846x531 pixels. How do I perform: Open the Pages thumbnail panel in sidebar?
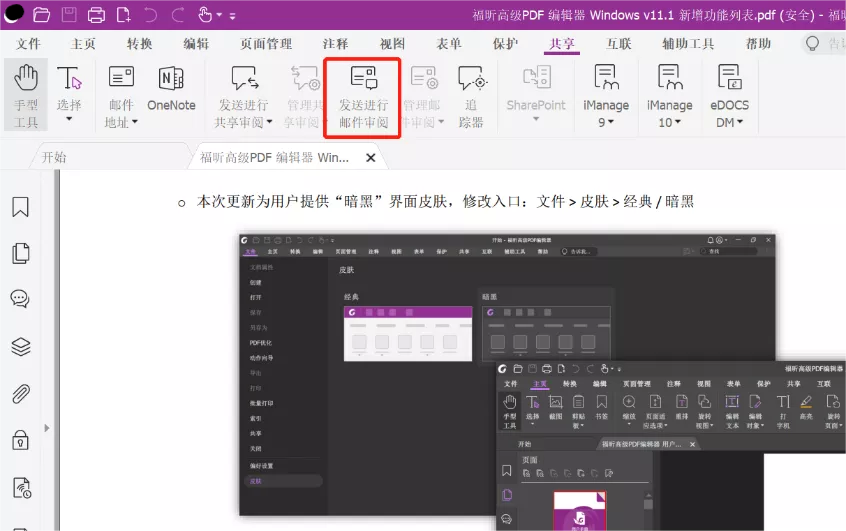pyautogui.click(x=21, y=253)
